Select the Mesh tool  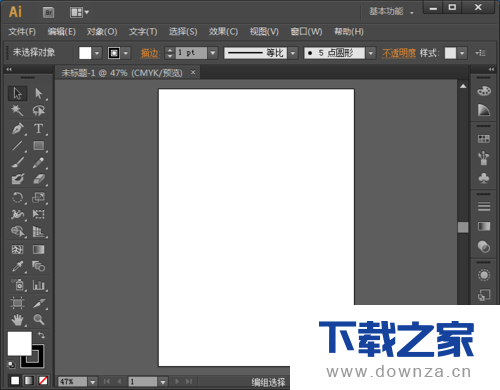pos(17,249)
